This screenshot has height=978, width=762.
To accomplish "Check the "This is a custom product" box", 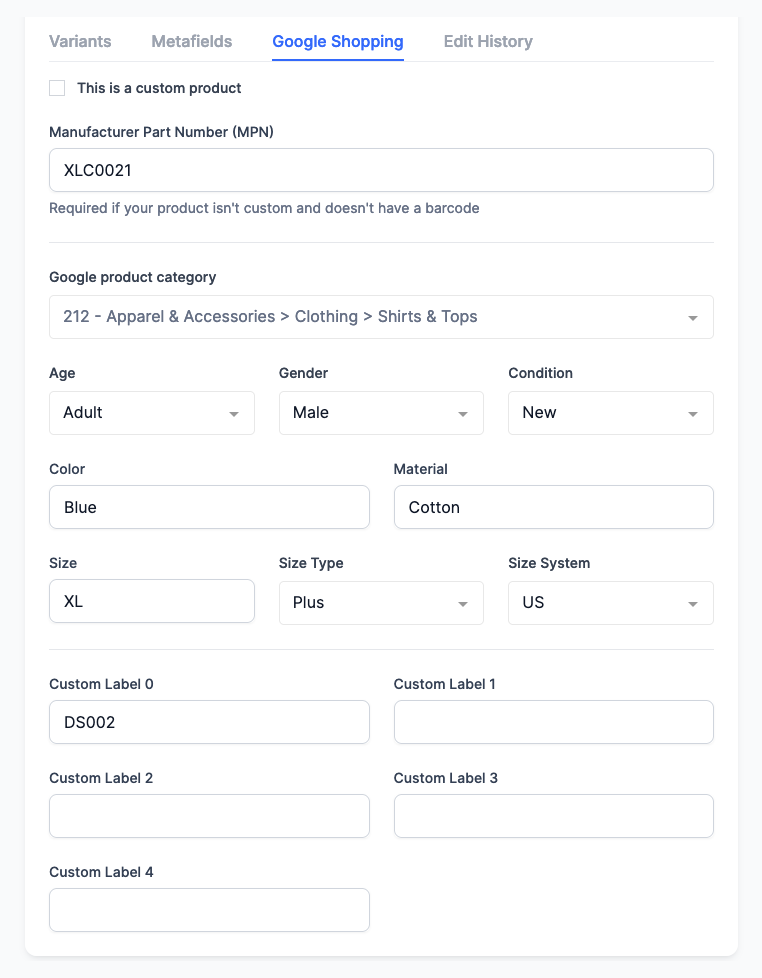I will click(57, 88).
